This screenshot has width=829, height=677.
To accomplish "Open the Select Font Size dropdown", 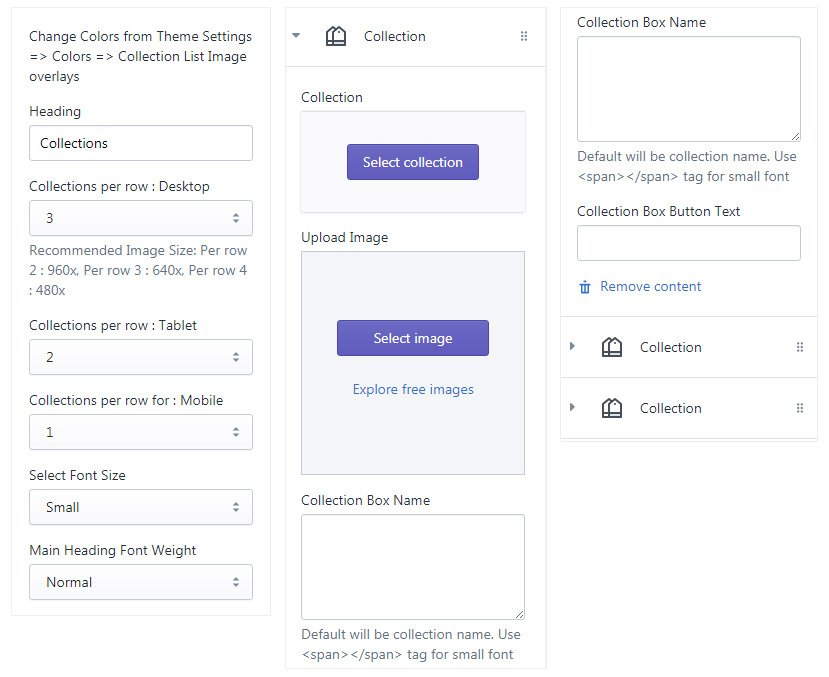I will [141, 507].
